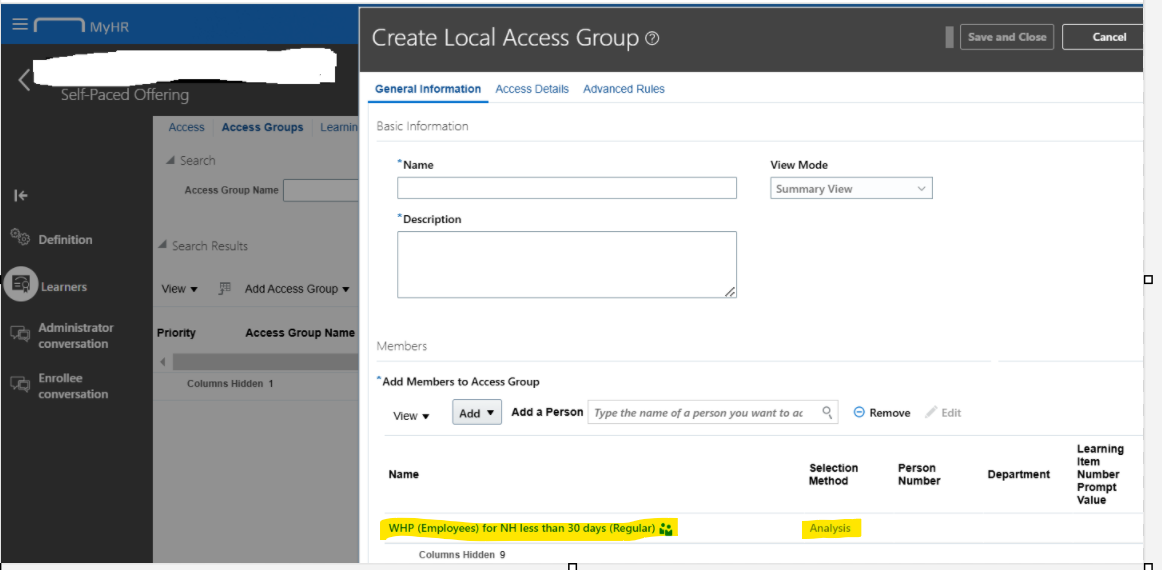1162x570 pixels.
Task: Open the search results View menu
Action: click(179, 288)
